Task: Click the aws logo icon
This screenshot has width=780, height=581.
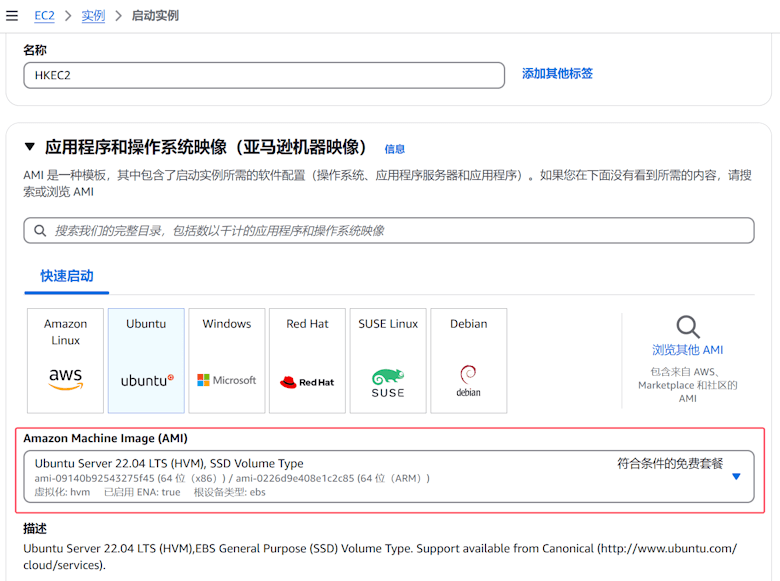Action: point(66,379)
